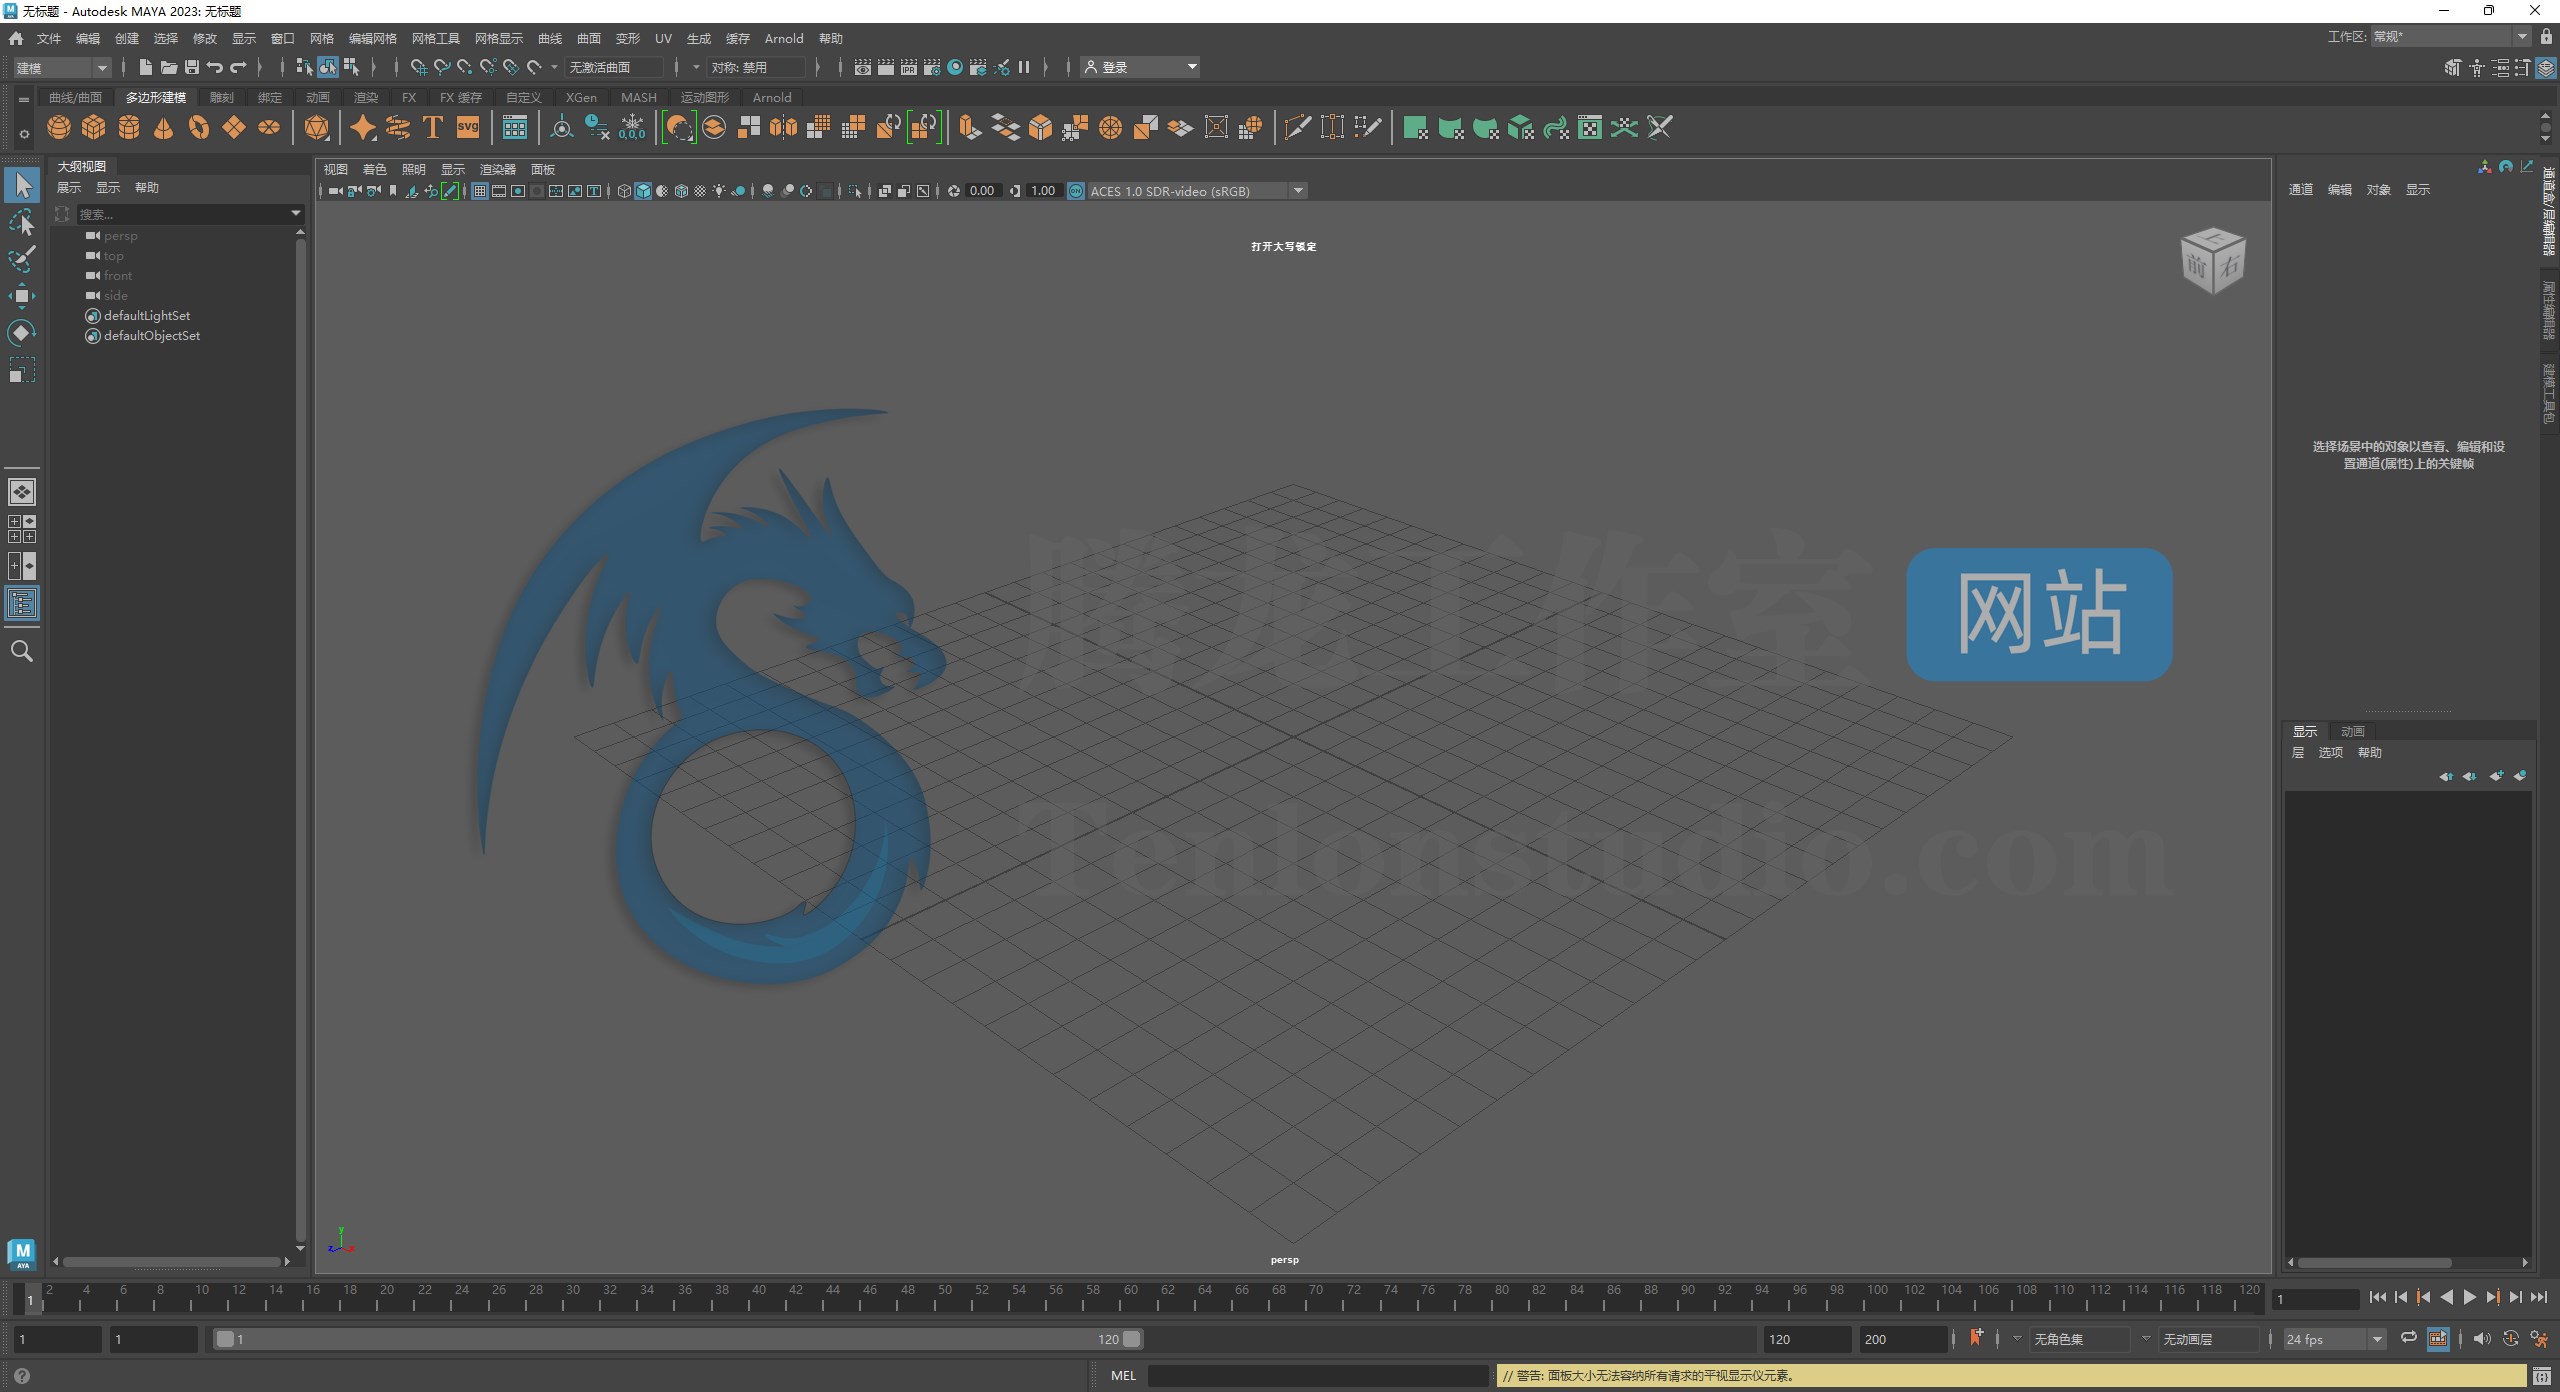Viewport: 2560px width, 1392px height.
Task: Click the step back one key button
Action: coord(2423,1297)
